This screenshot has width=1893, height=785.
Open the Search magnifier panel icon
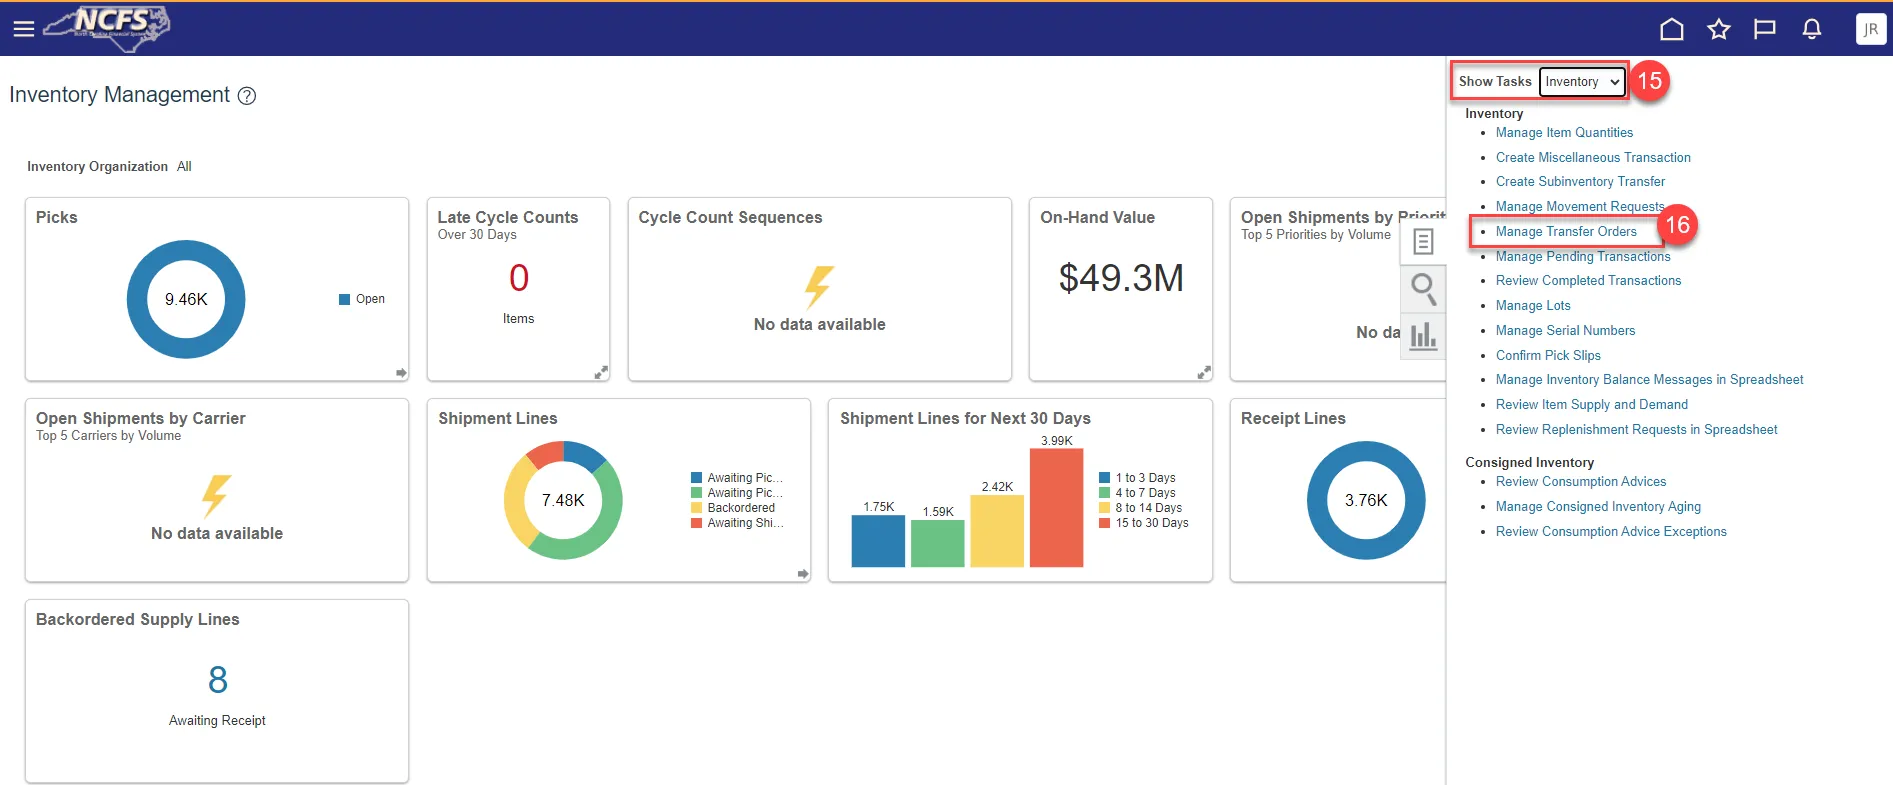tap(1422, 289)
